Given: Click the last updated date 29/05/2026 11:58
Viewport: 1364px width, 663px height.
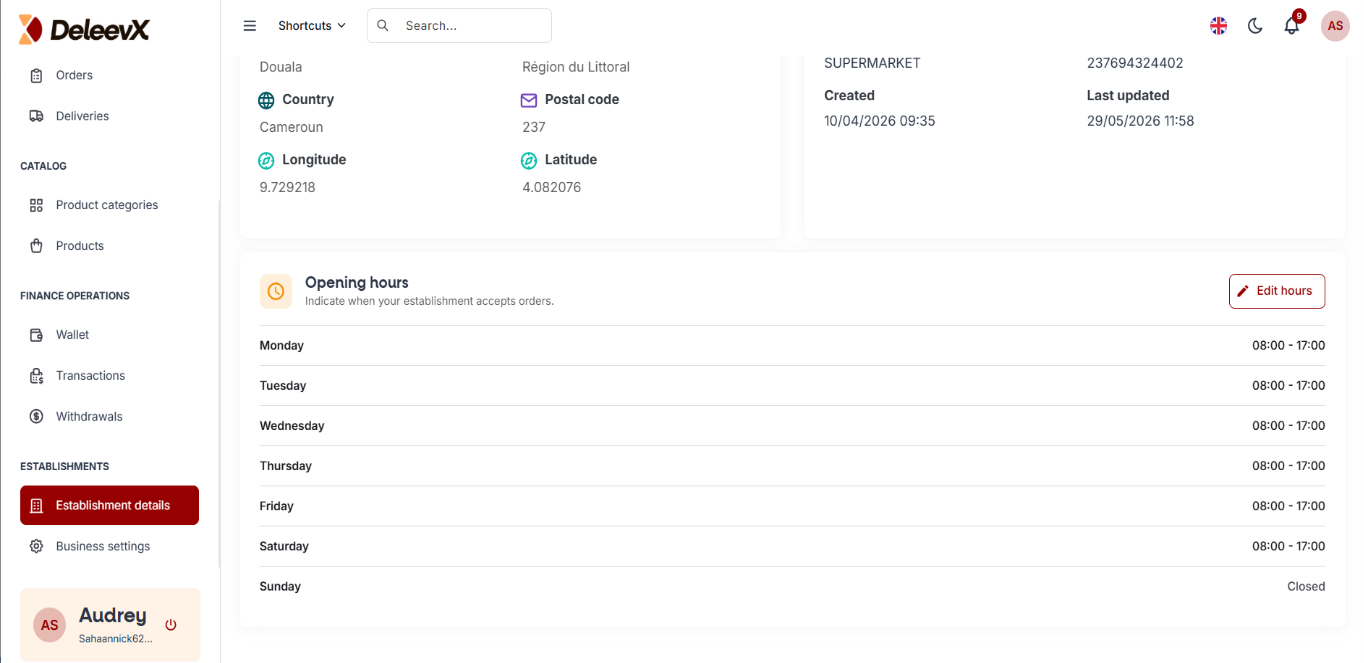Looking at the screenshot, I should [1141, 121].
